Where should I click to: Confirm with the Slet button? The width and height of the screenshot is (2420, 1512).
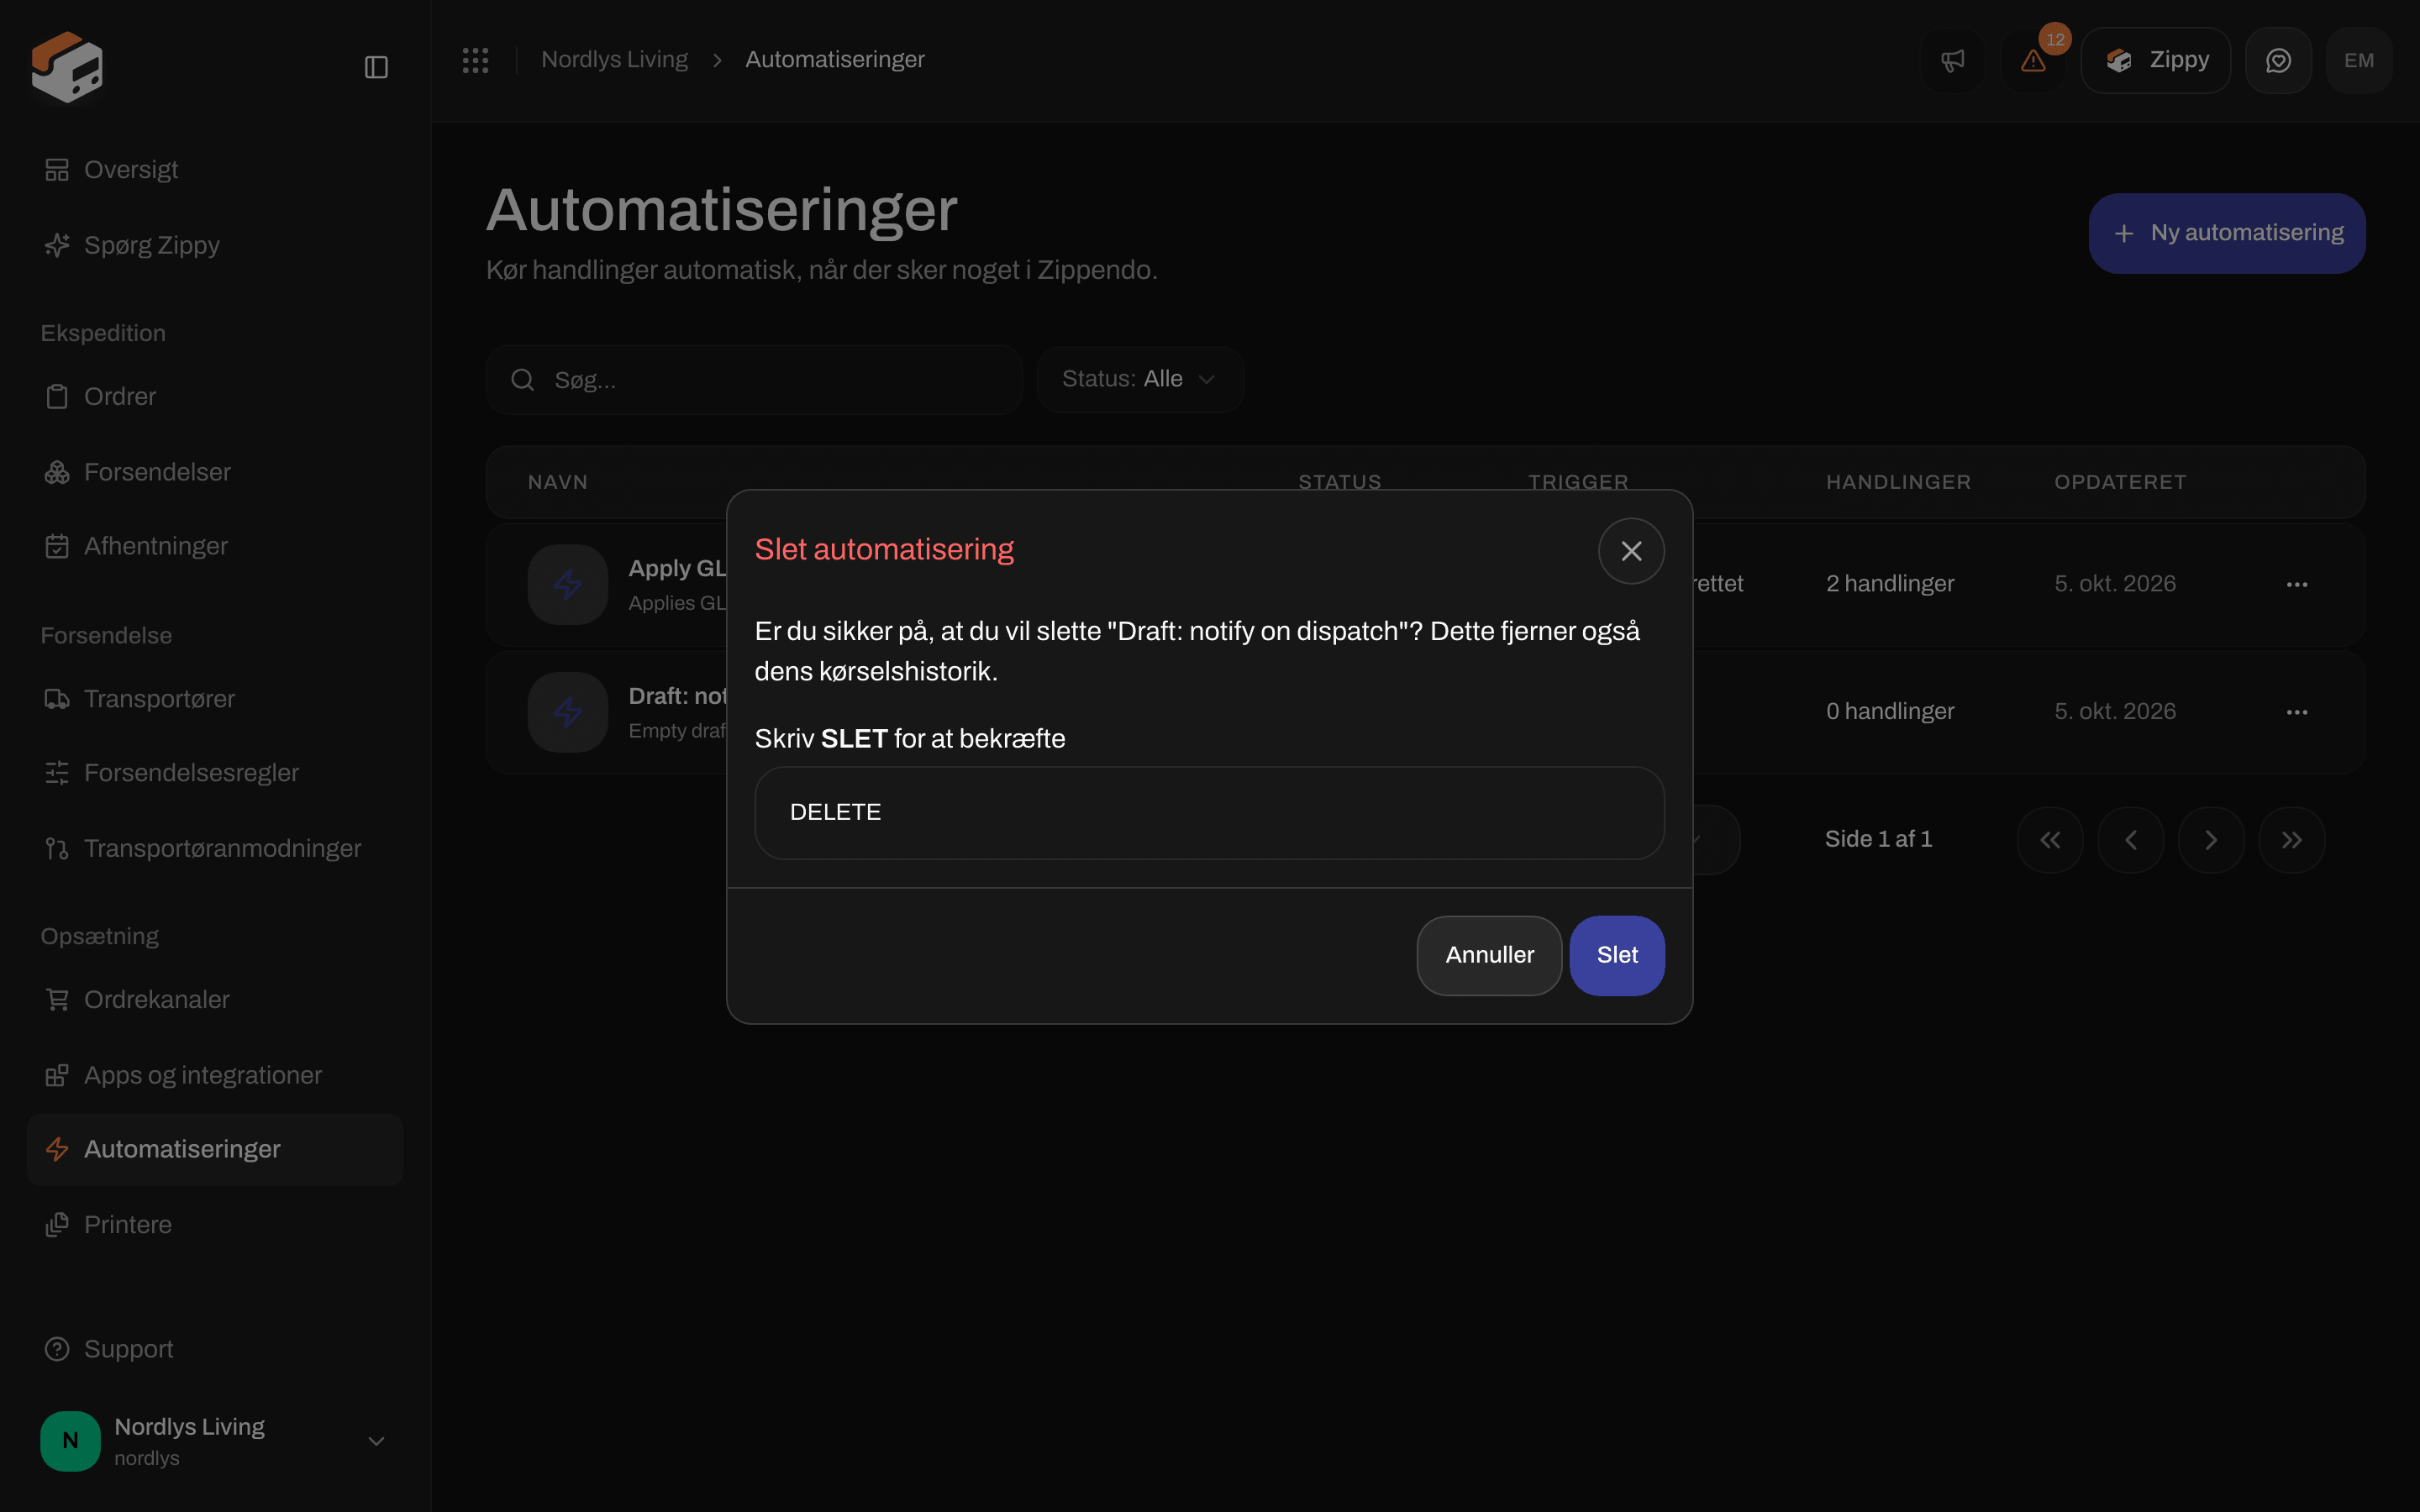[1617, 956]
